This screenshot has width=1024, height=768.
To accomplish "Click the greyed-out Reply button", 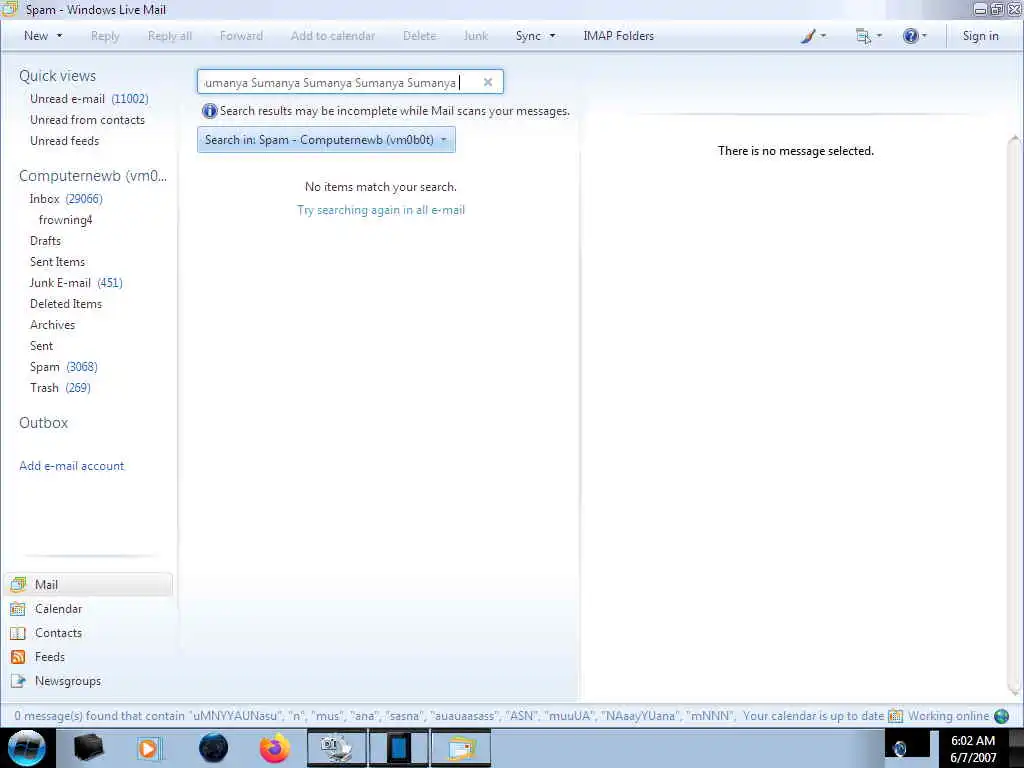I will pos(105,36).
